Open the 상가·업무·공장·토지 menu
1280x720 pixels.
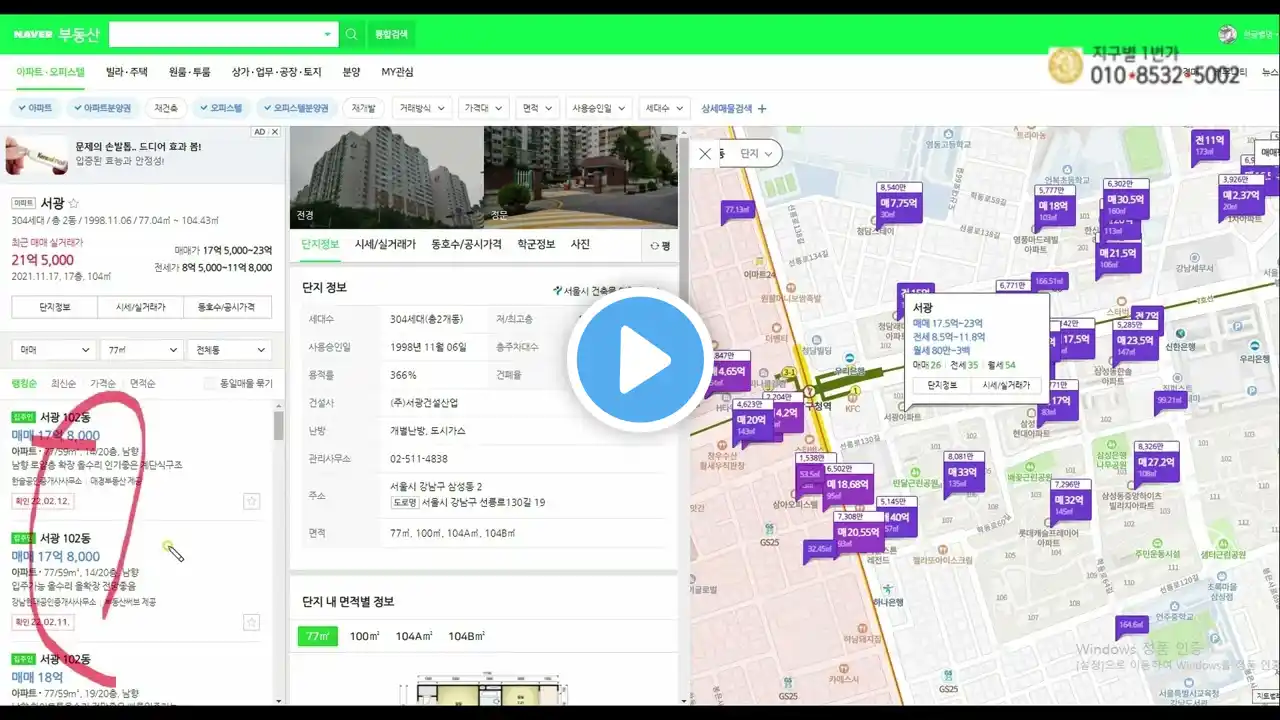(x=277, y=72)
